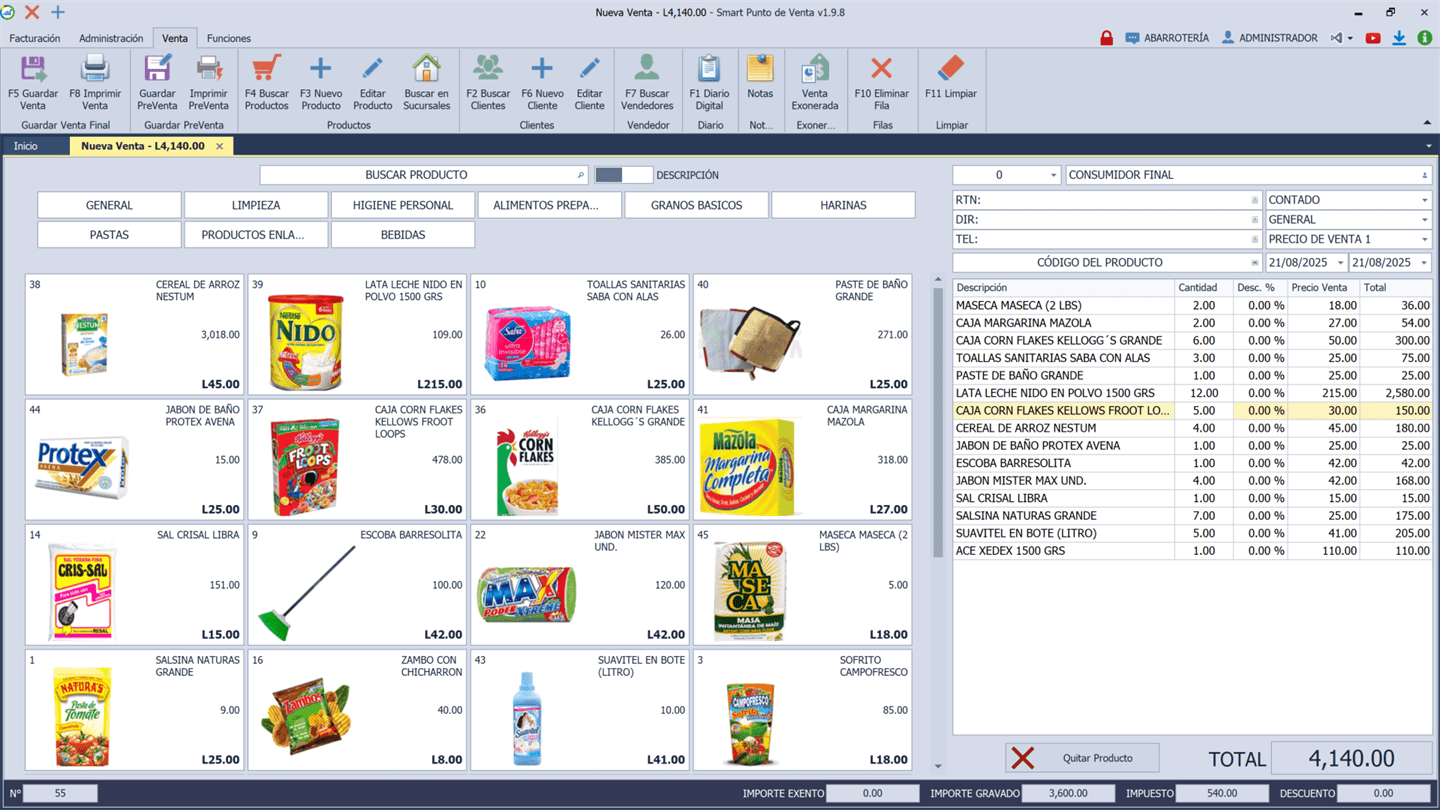
Task: Choose the HARINAS category button
Action: pos(843,205)
